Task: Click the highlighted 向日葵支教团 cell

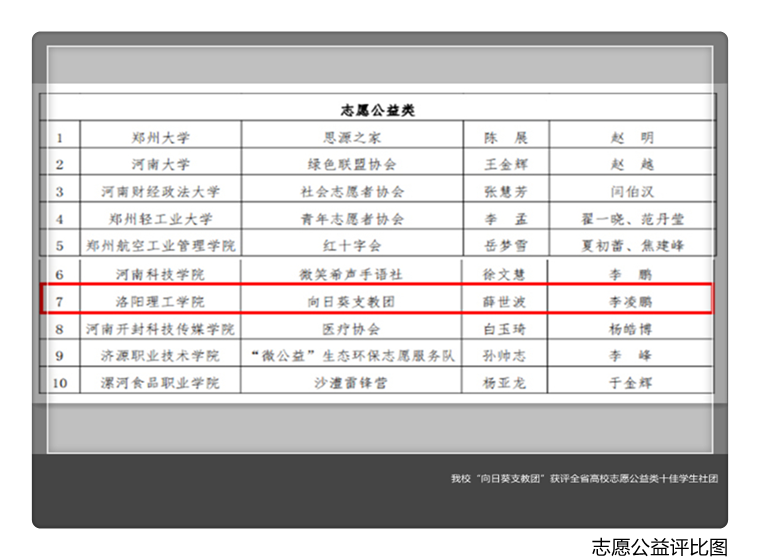Action: [351, 300]
